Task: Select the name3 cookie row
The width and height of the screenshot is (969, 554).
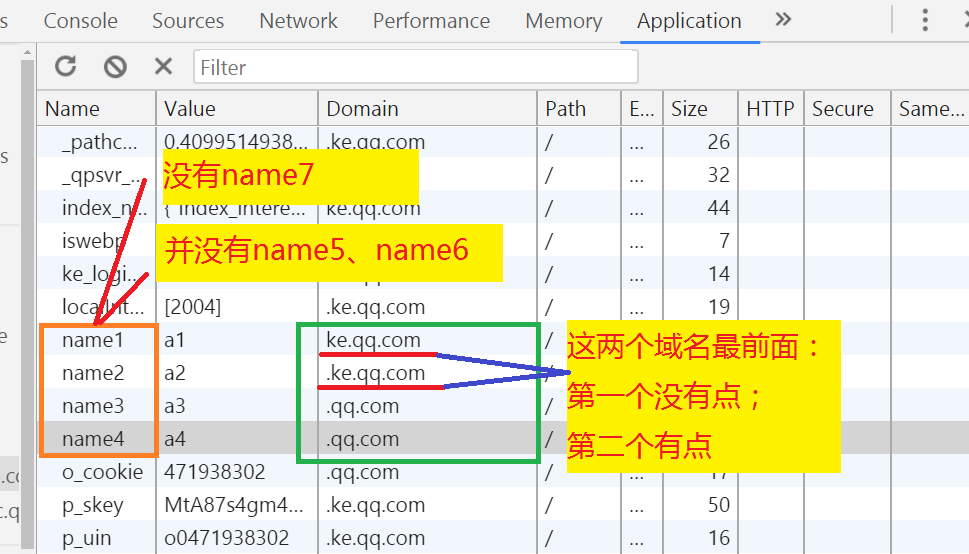Action: pos(93,406)
